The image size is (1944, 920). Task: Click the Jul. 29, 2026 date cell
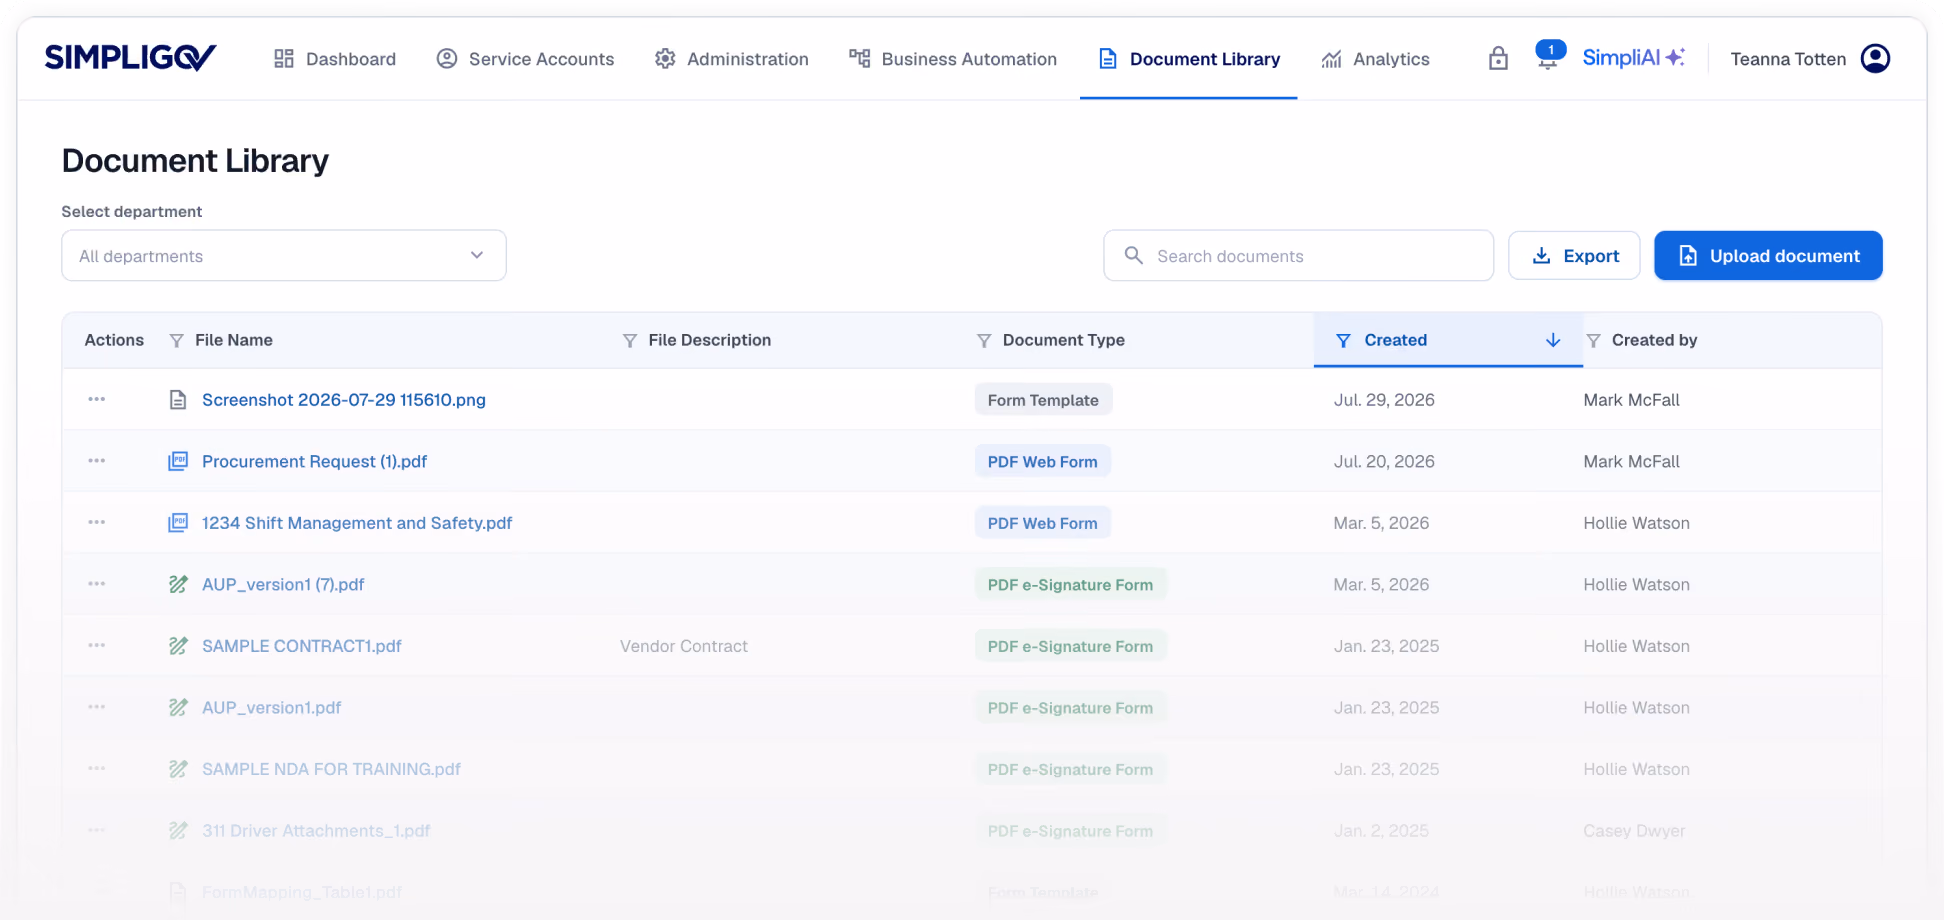pos(1384,400)
